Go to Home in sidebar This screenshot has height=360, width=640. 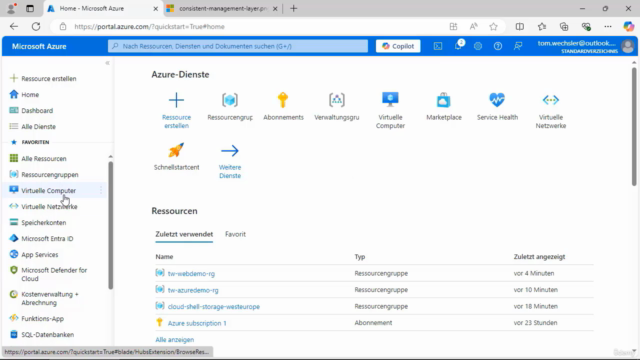click(30, 94)
